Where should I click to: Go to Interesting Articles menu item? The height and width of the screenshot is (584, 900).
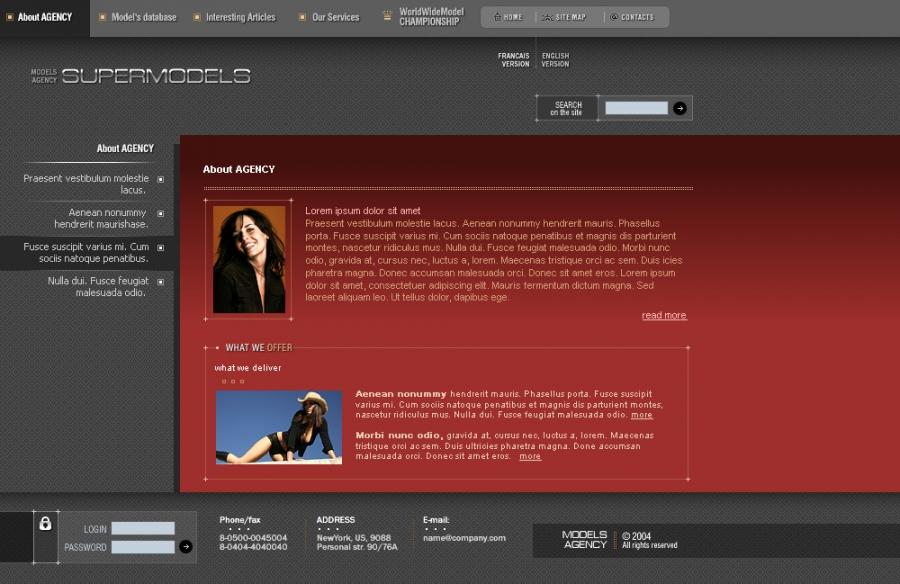point(240,17)
